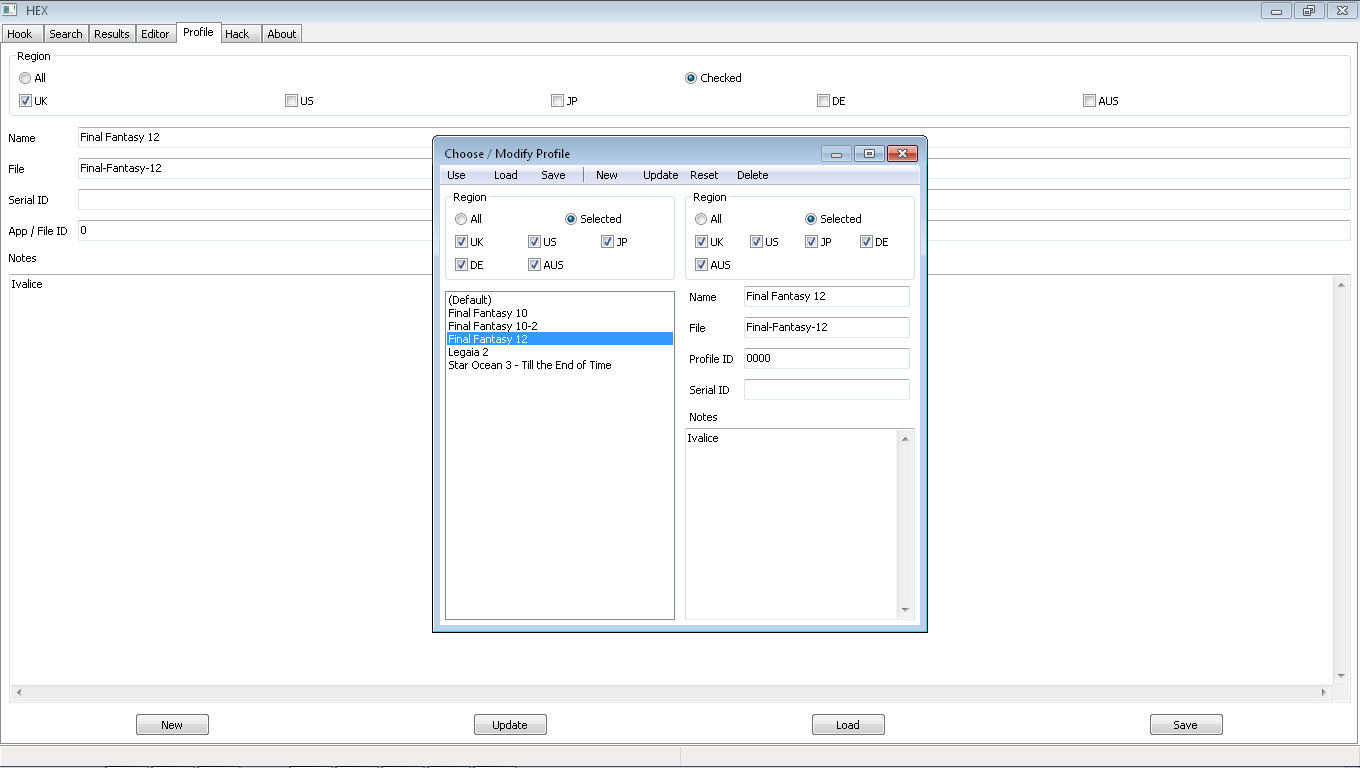Uncheck the AUS checkbox in the left dialog Region group
The width and height of the screenshot is (1360, 768).
535,264
